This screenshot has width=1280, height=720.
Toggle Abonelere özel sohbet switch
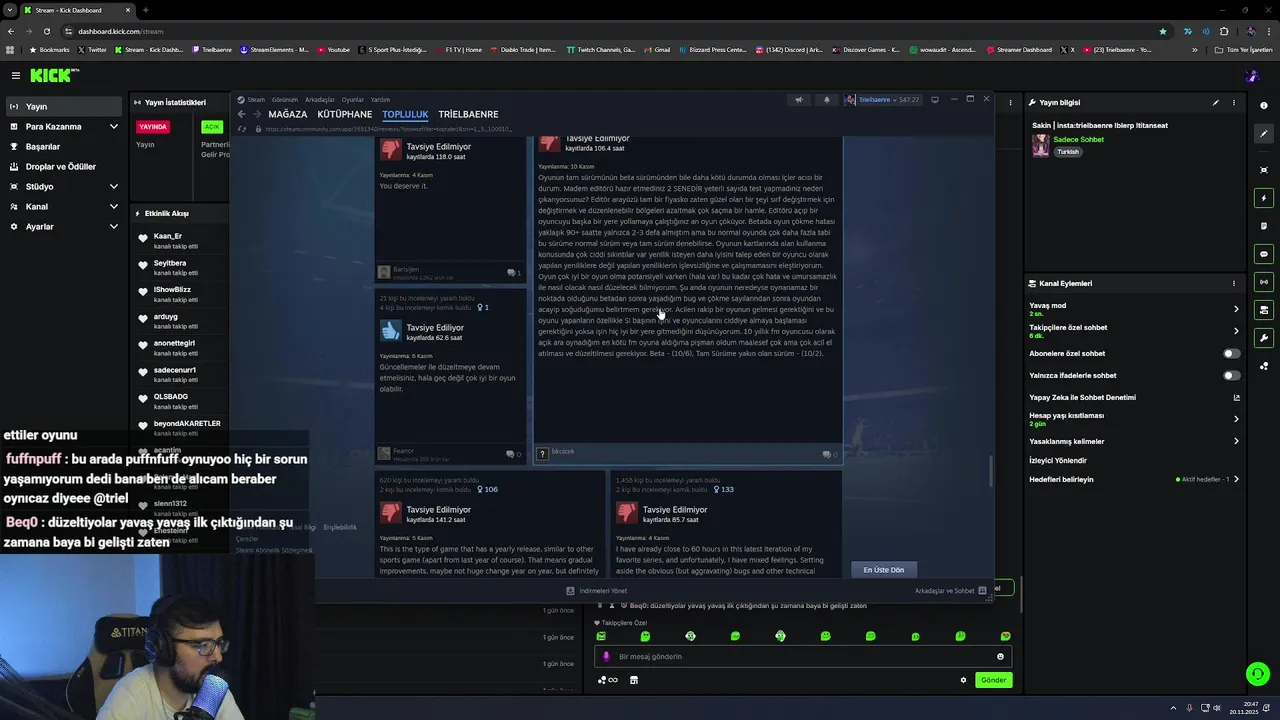pyautogui.click(x=1232, y=353)
